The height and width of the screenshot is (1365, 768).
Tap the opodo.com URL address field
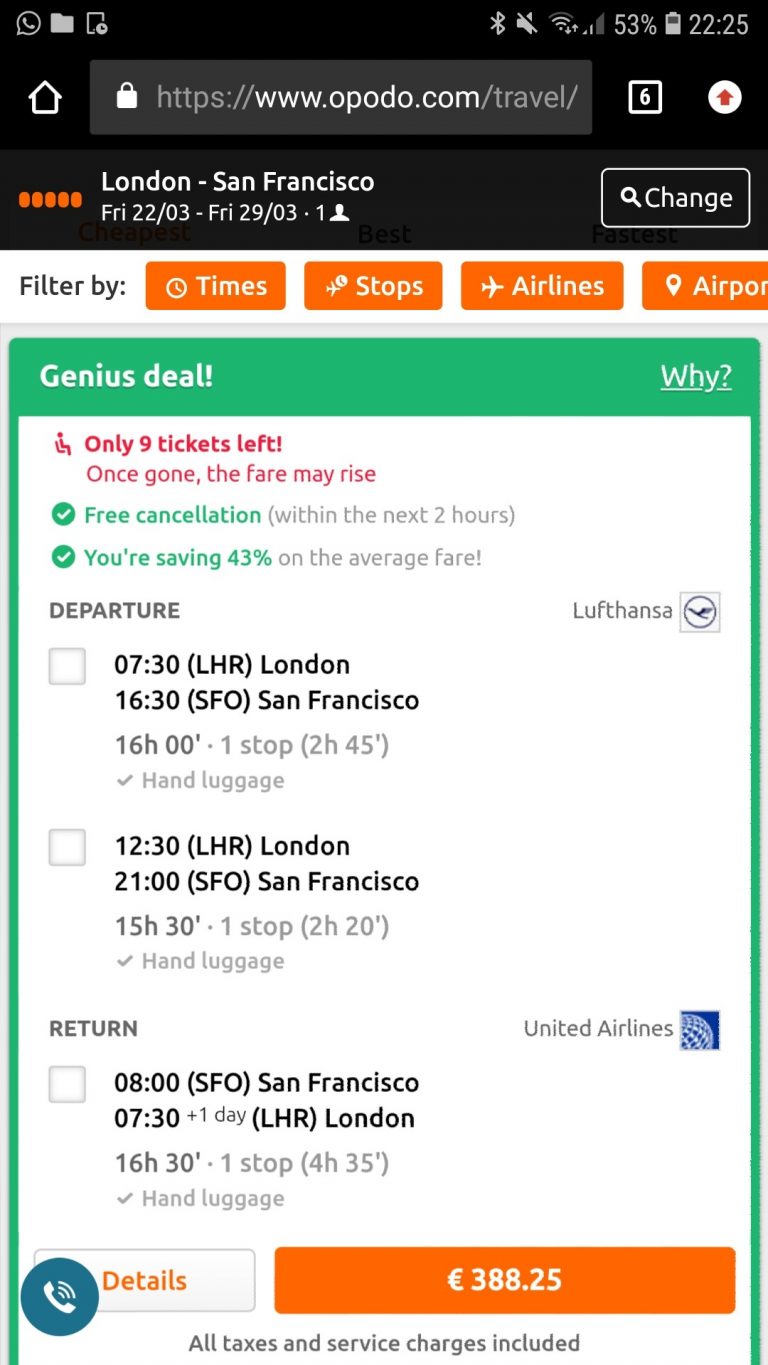pos(366,97)
